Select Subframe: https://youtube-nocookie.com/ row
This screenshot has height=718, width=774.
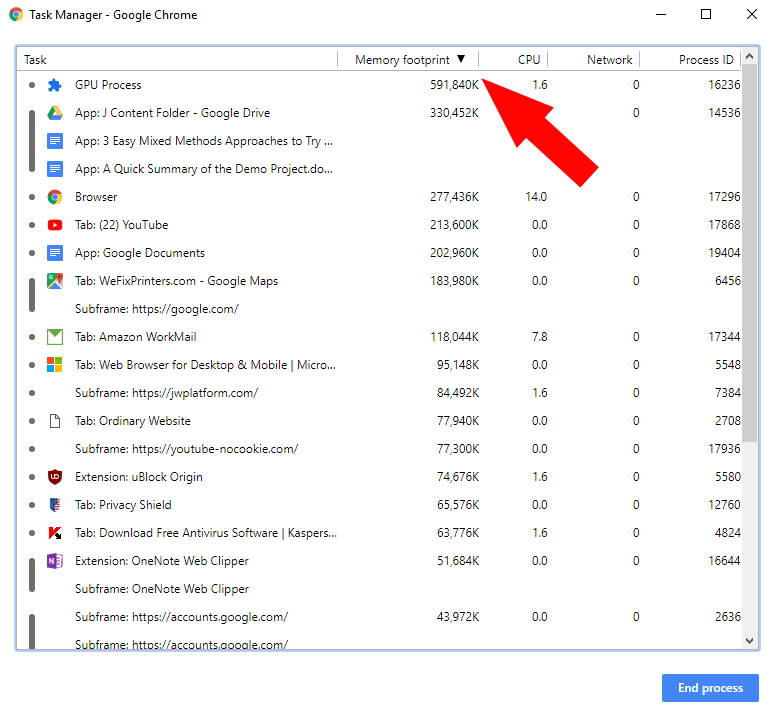tap(379, 449)
